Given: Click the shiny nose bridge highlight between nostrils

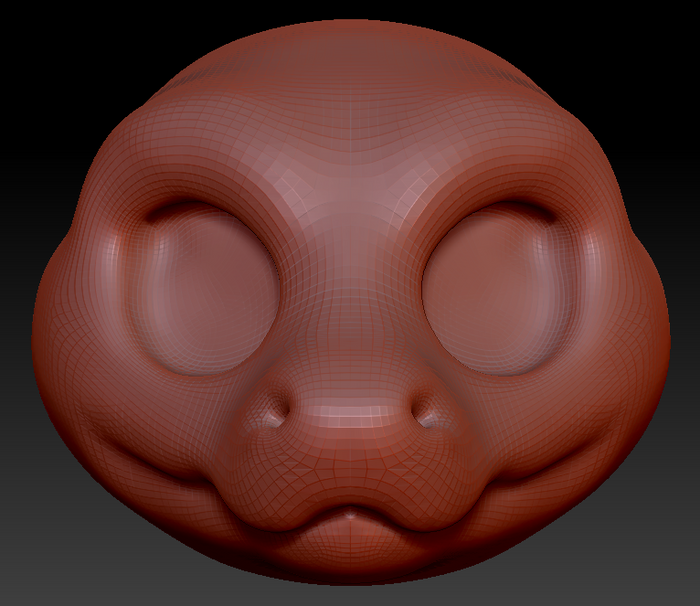Looking at the screenshot, I should click(350, 414).
